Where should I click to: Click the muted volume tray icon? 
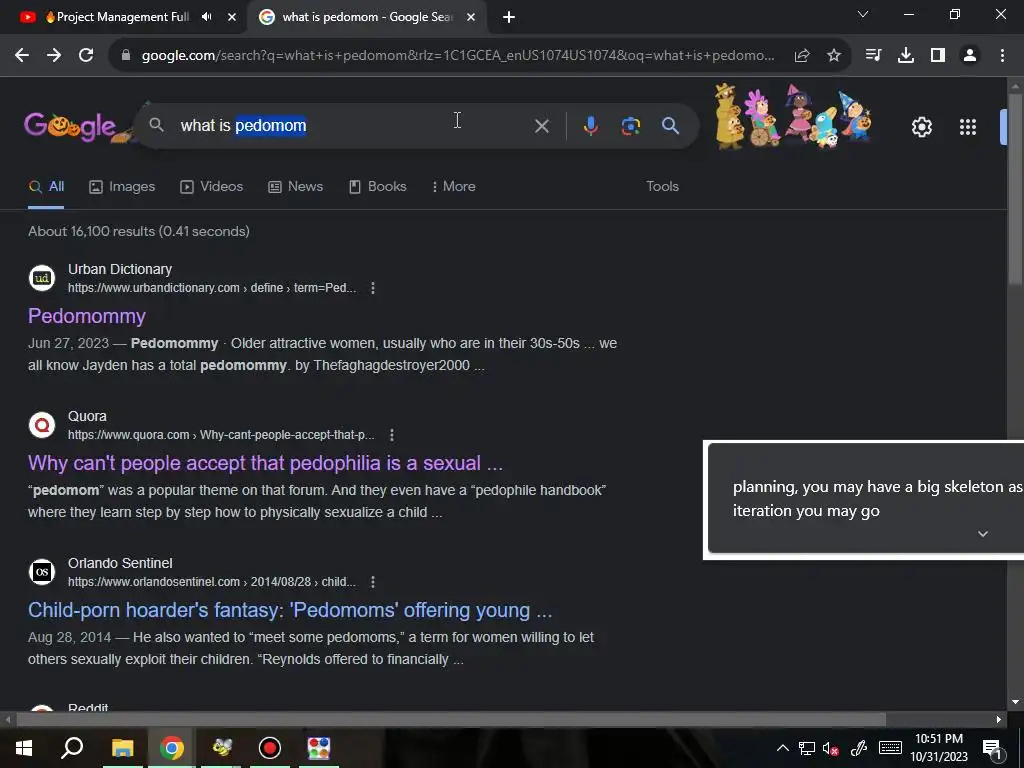pos(831,748)
